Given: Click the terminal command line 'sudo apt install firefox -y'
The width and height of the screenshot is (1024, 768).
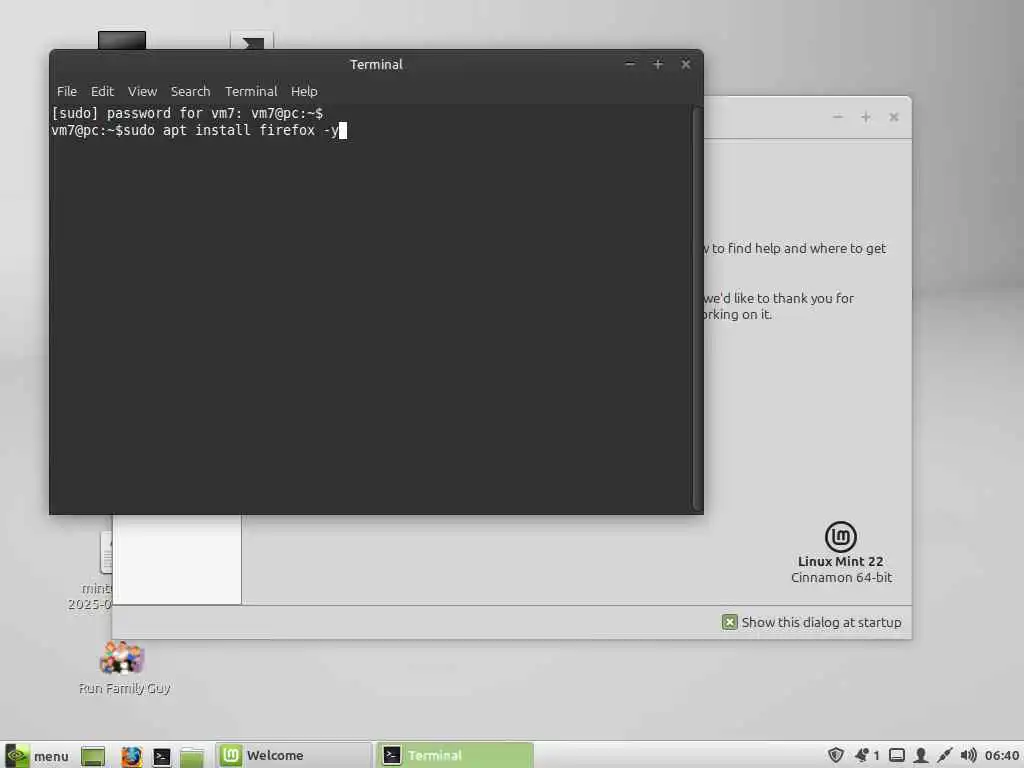Looking at the screenshot, I should (231, 130).
